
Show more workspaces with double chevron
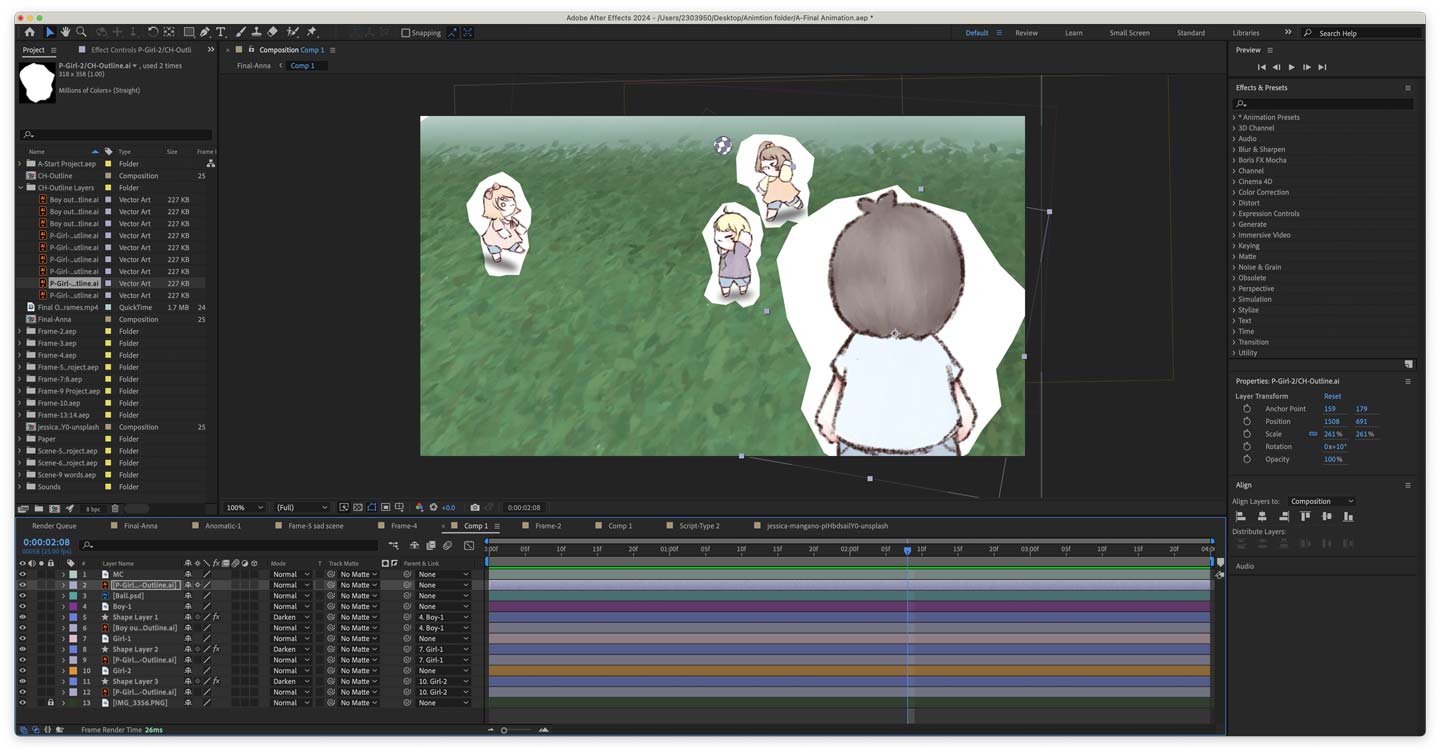point(1288,33)
